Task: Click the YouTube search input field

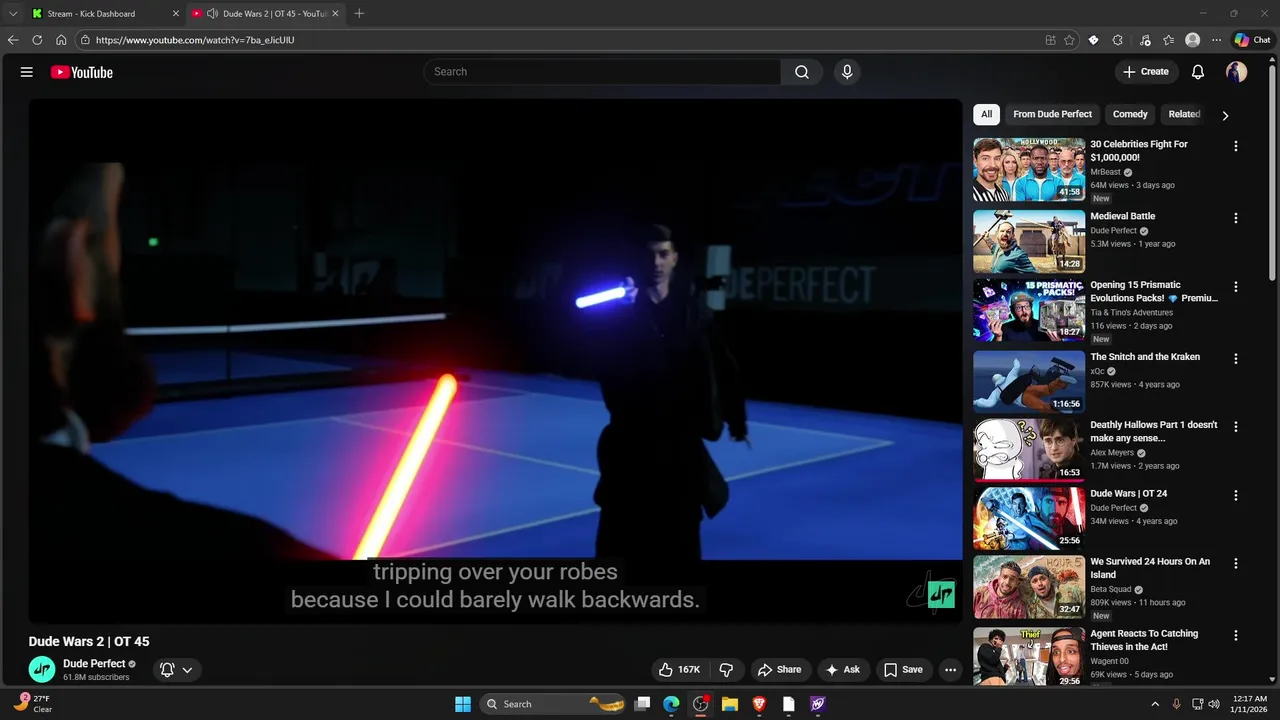Action: 602,72
